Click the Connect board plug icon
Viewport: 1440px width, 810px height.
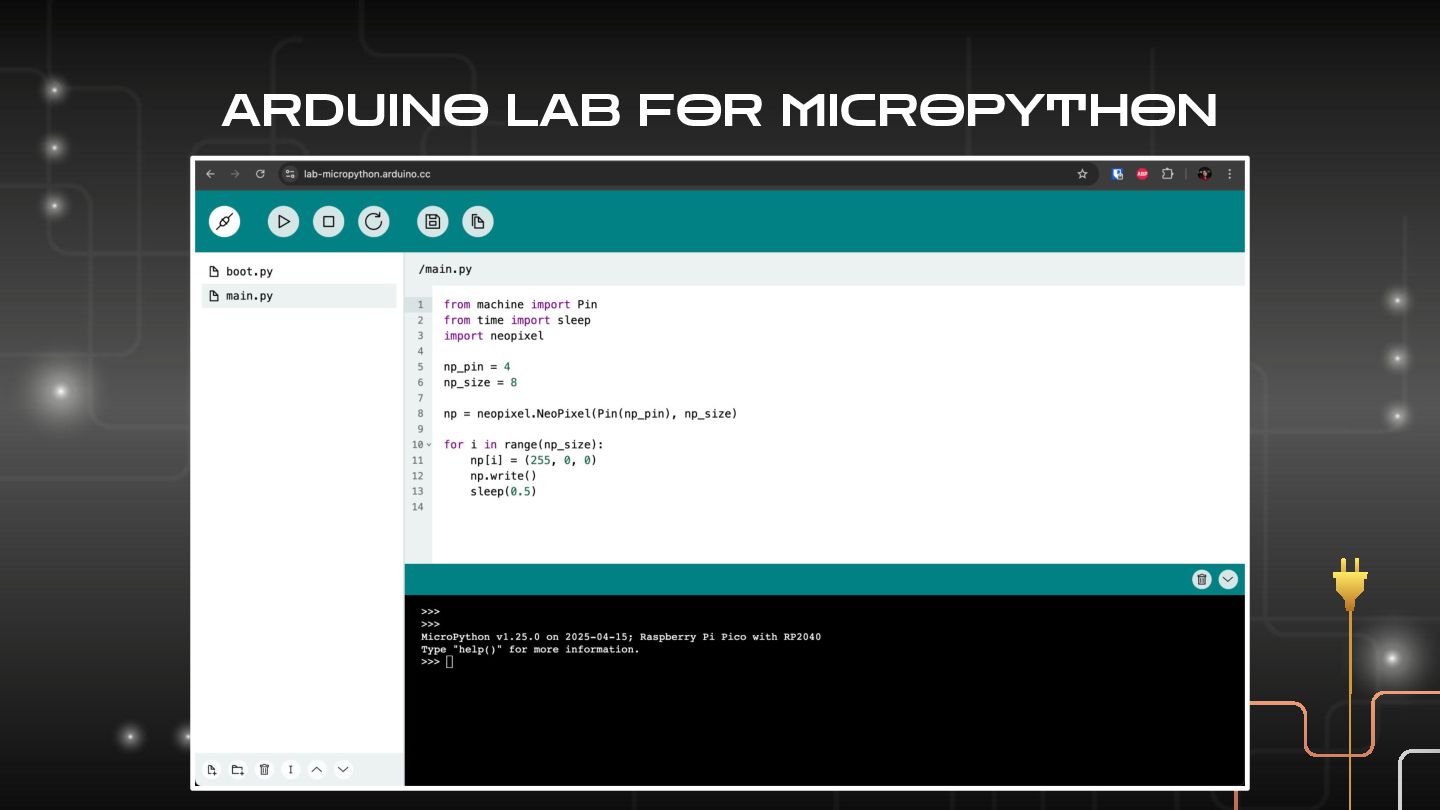tap(225, 222)
